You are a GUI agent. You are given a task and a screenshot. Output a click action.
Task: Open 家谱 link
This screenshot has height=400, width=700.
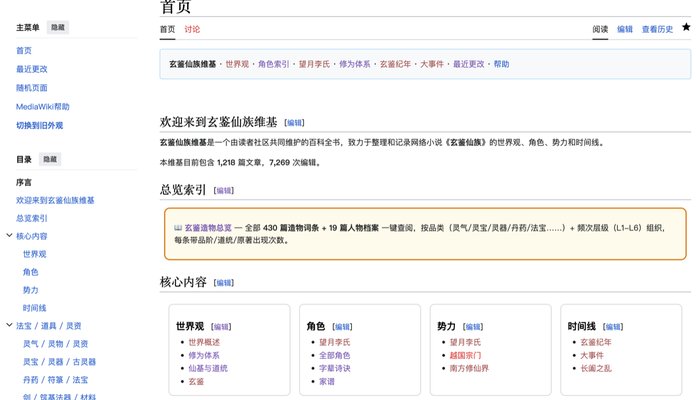pyautogui.click(x=327, y=382)
